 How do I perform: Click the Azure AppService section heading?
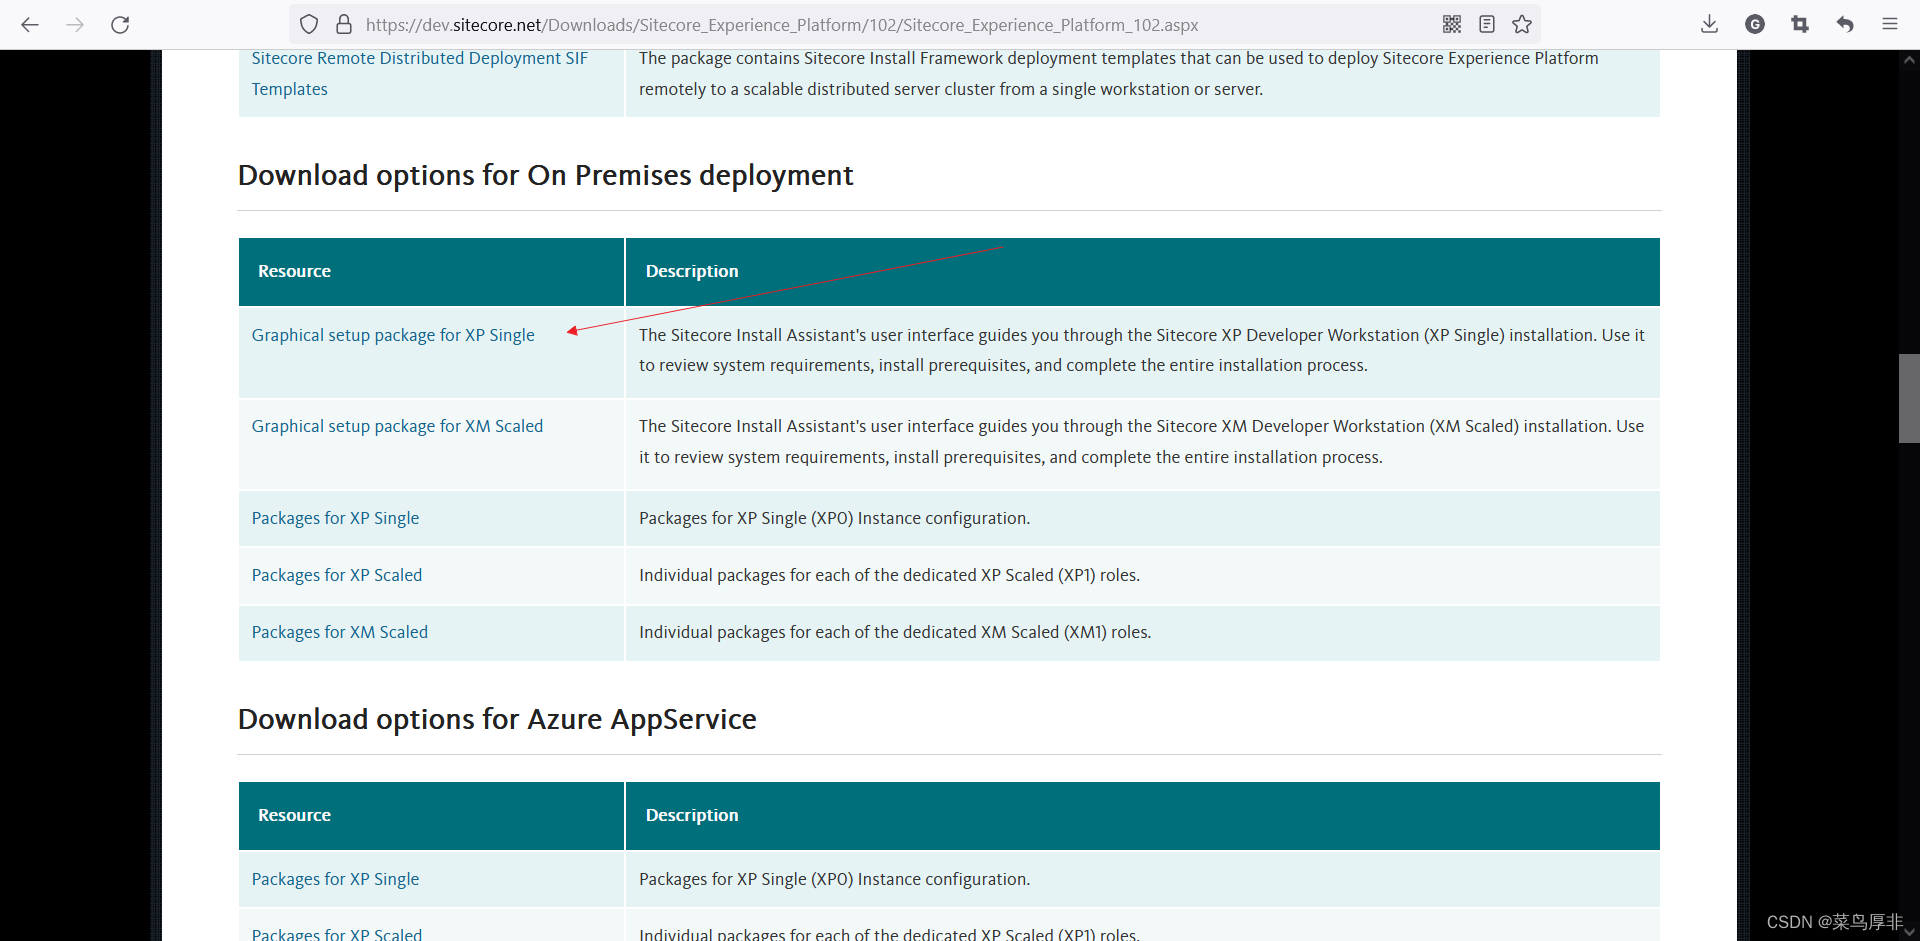click(497, 719)
